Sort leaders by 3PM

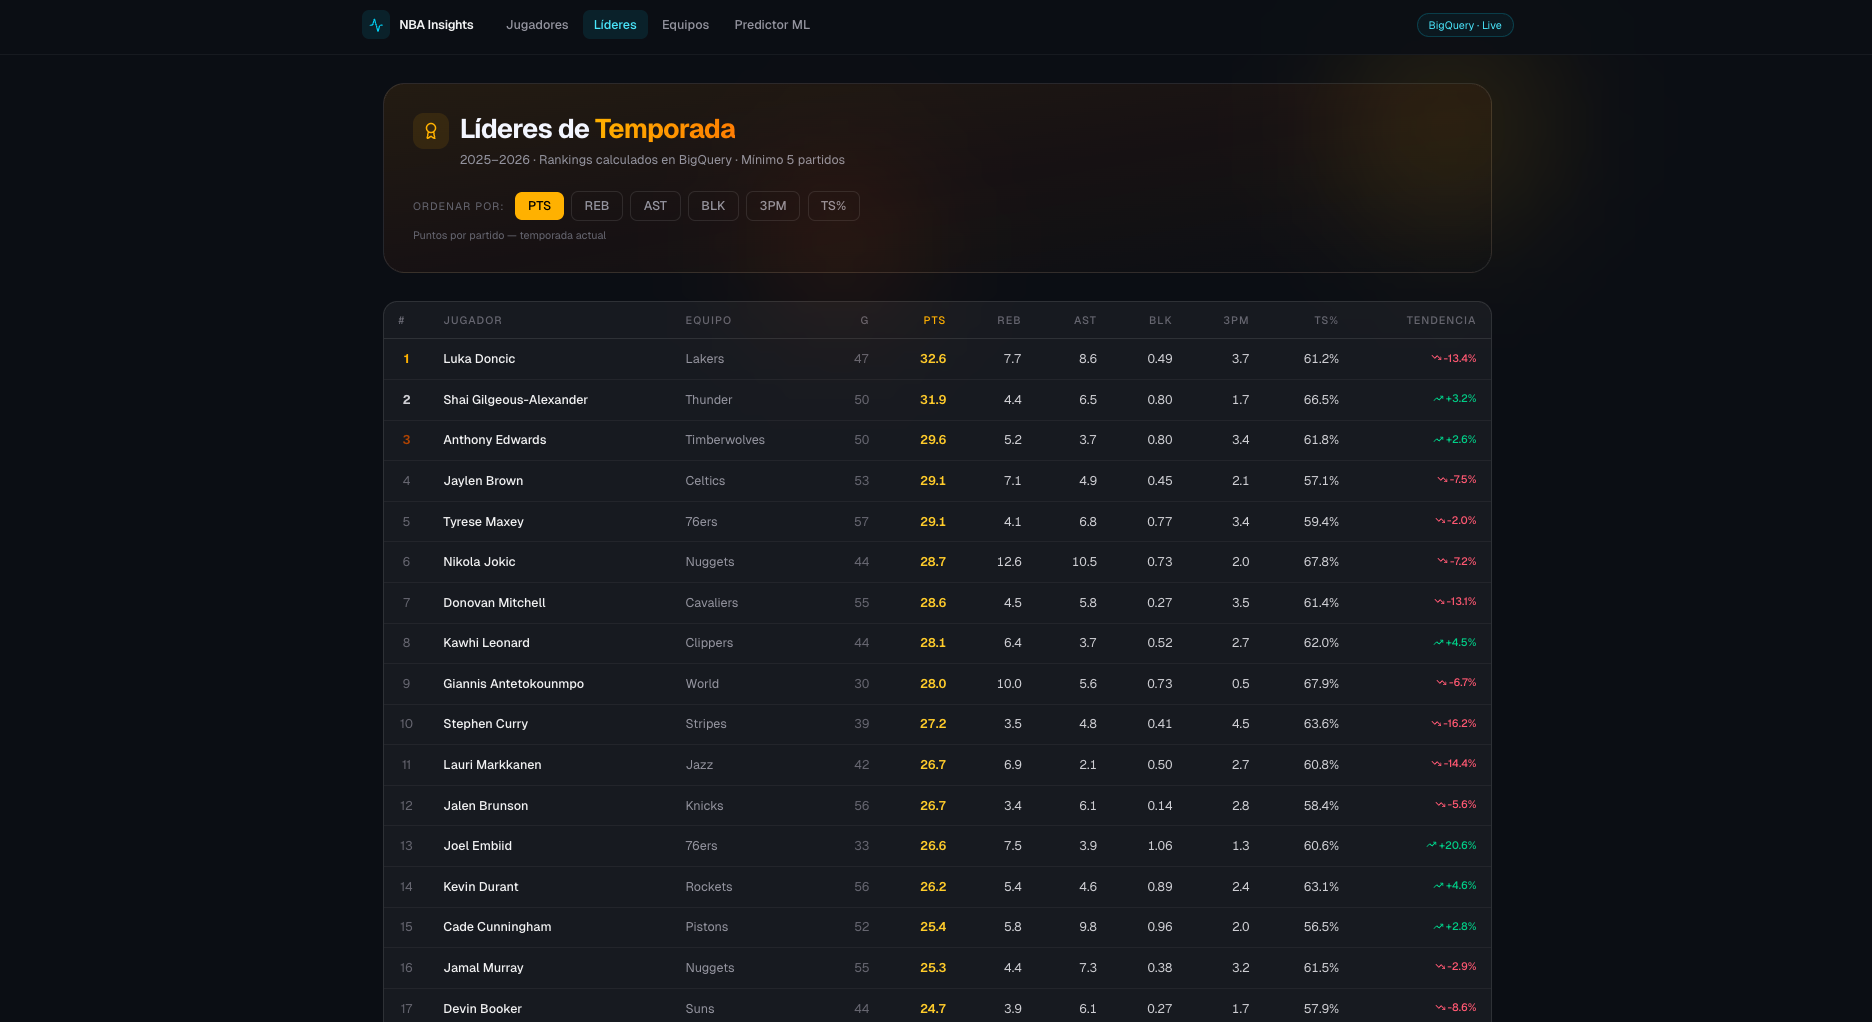click(773, 206)
